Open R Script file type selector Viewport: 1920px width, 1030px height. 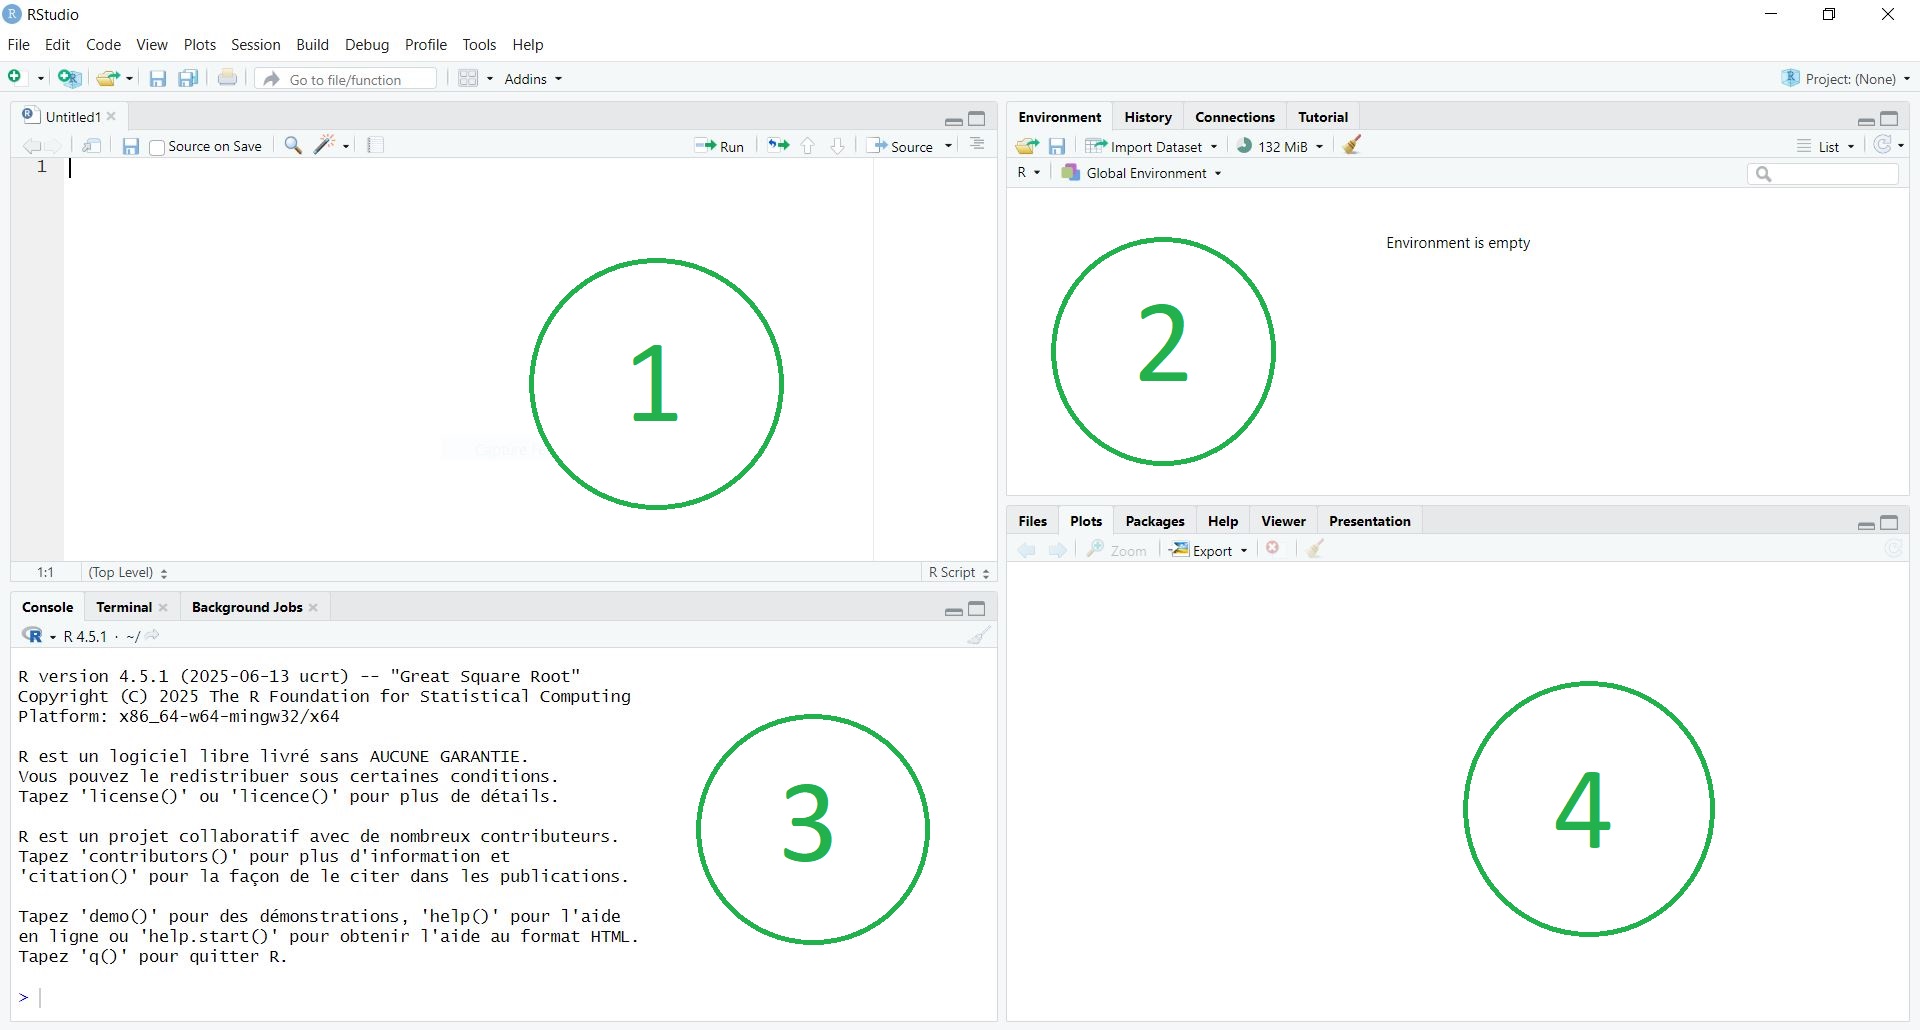tap(958, 572)
